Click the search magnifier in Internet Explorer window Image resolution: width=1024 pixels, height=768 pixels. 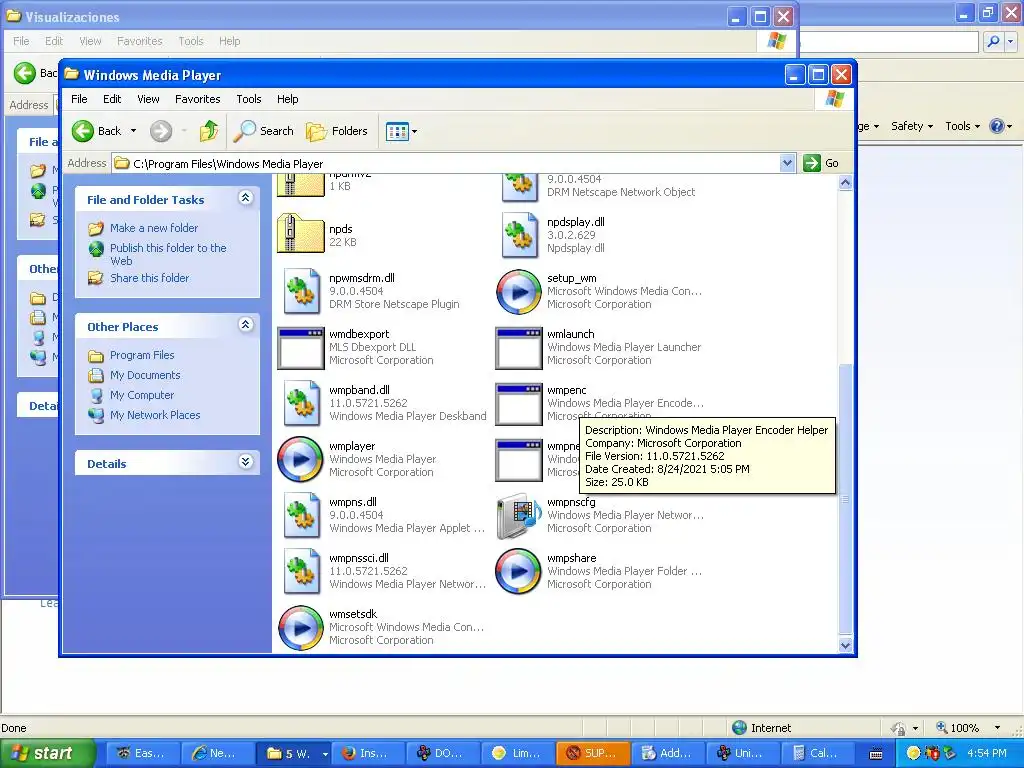[993, 42]
